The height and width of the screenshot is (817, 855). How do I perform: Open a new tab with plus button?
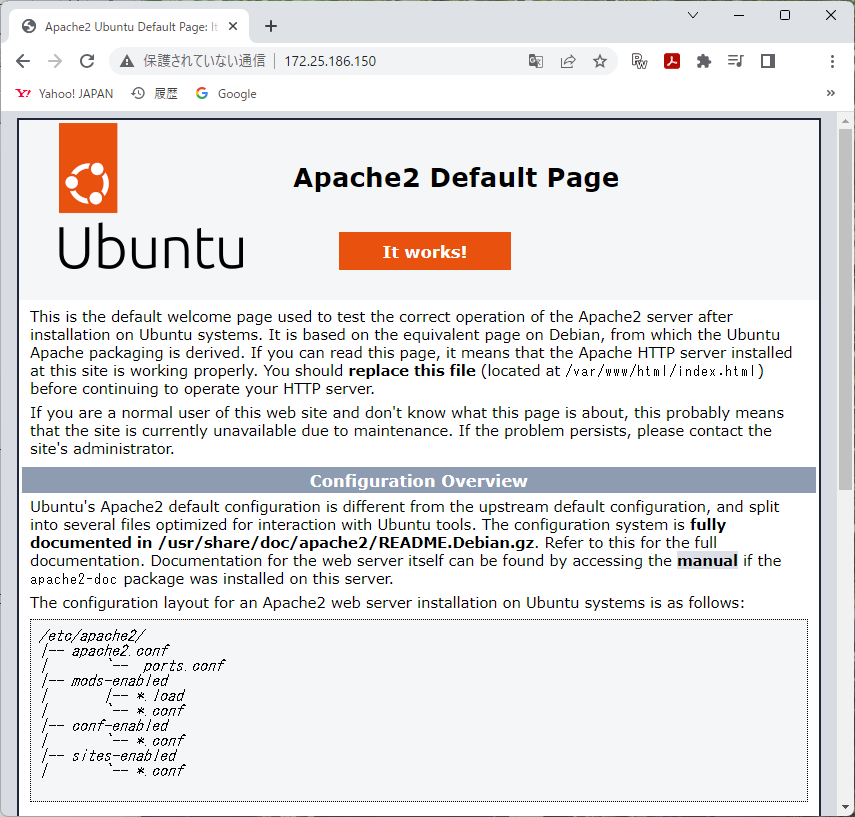coord(271,26)
